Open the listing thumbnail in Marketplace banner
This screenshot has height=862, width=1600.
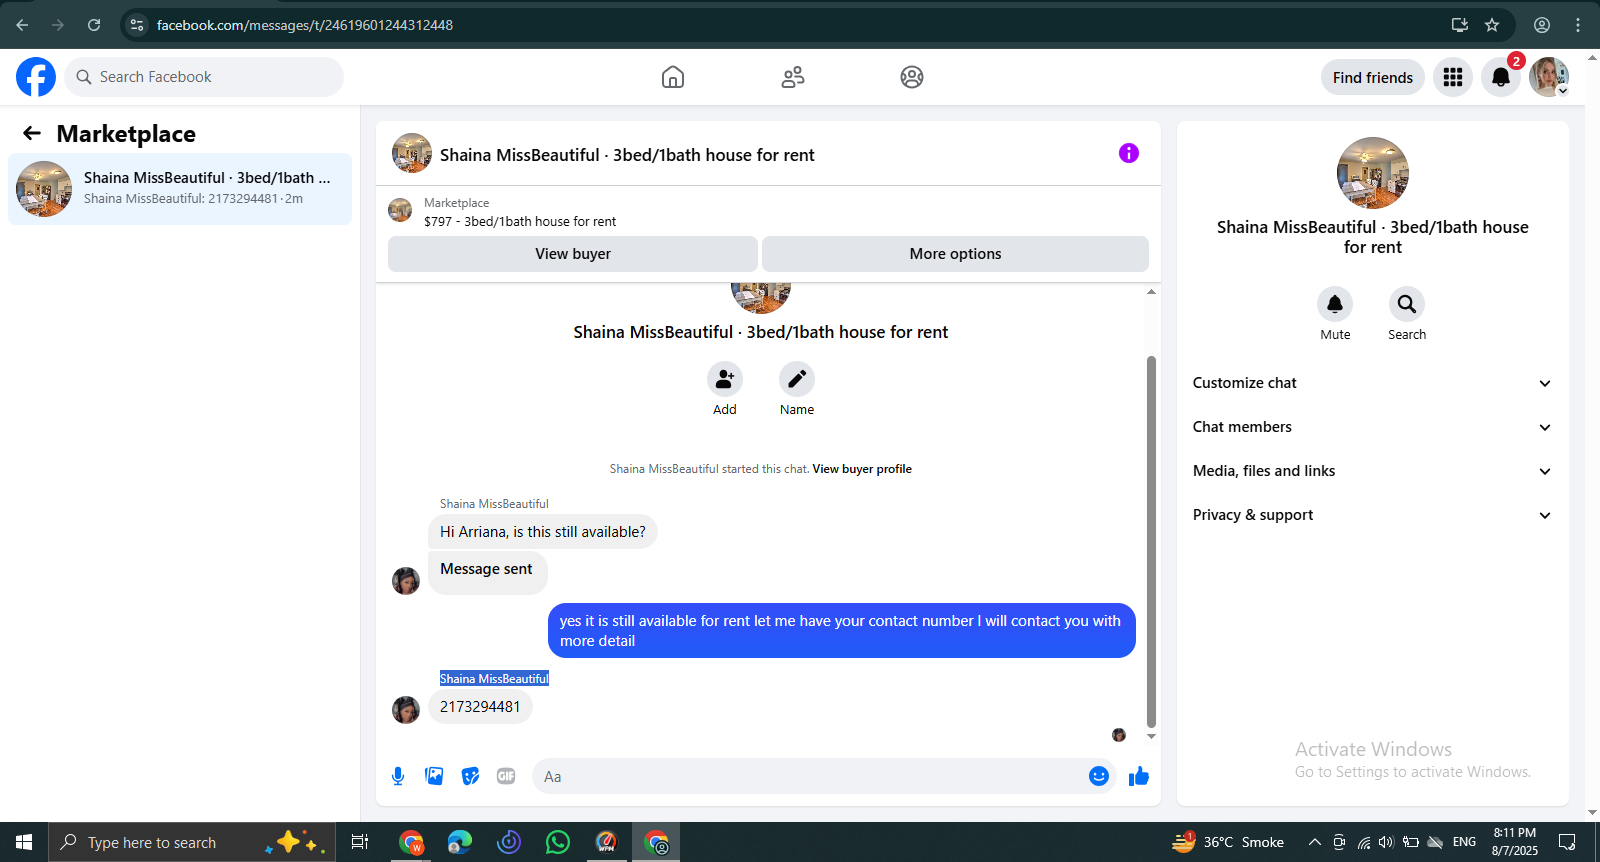pyautogui.click(x=400, y=210)
